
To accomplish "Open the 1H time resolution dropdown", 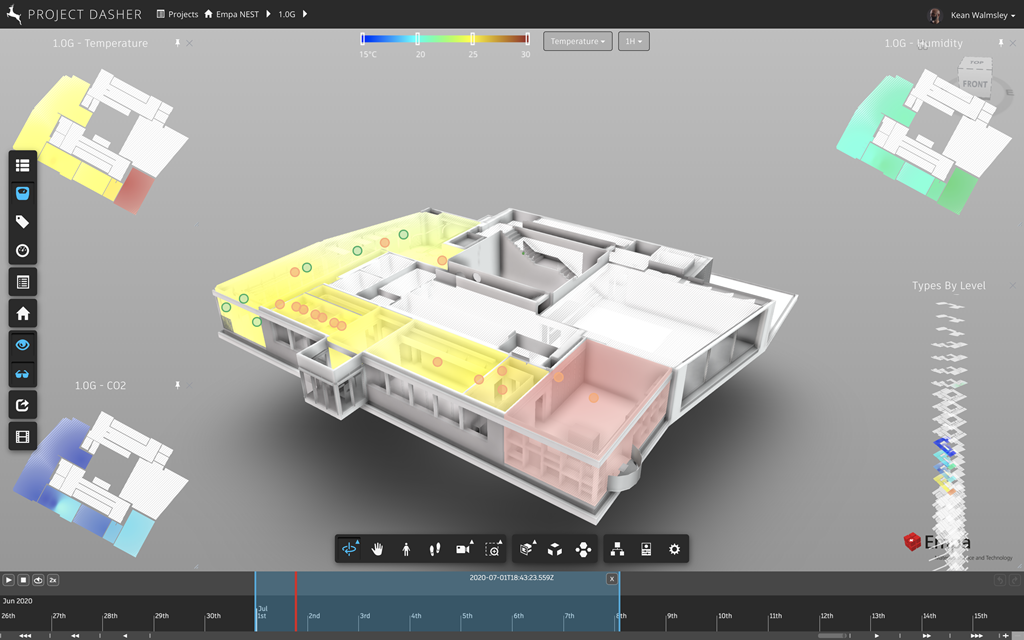I will coord(634,41).
